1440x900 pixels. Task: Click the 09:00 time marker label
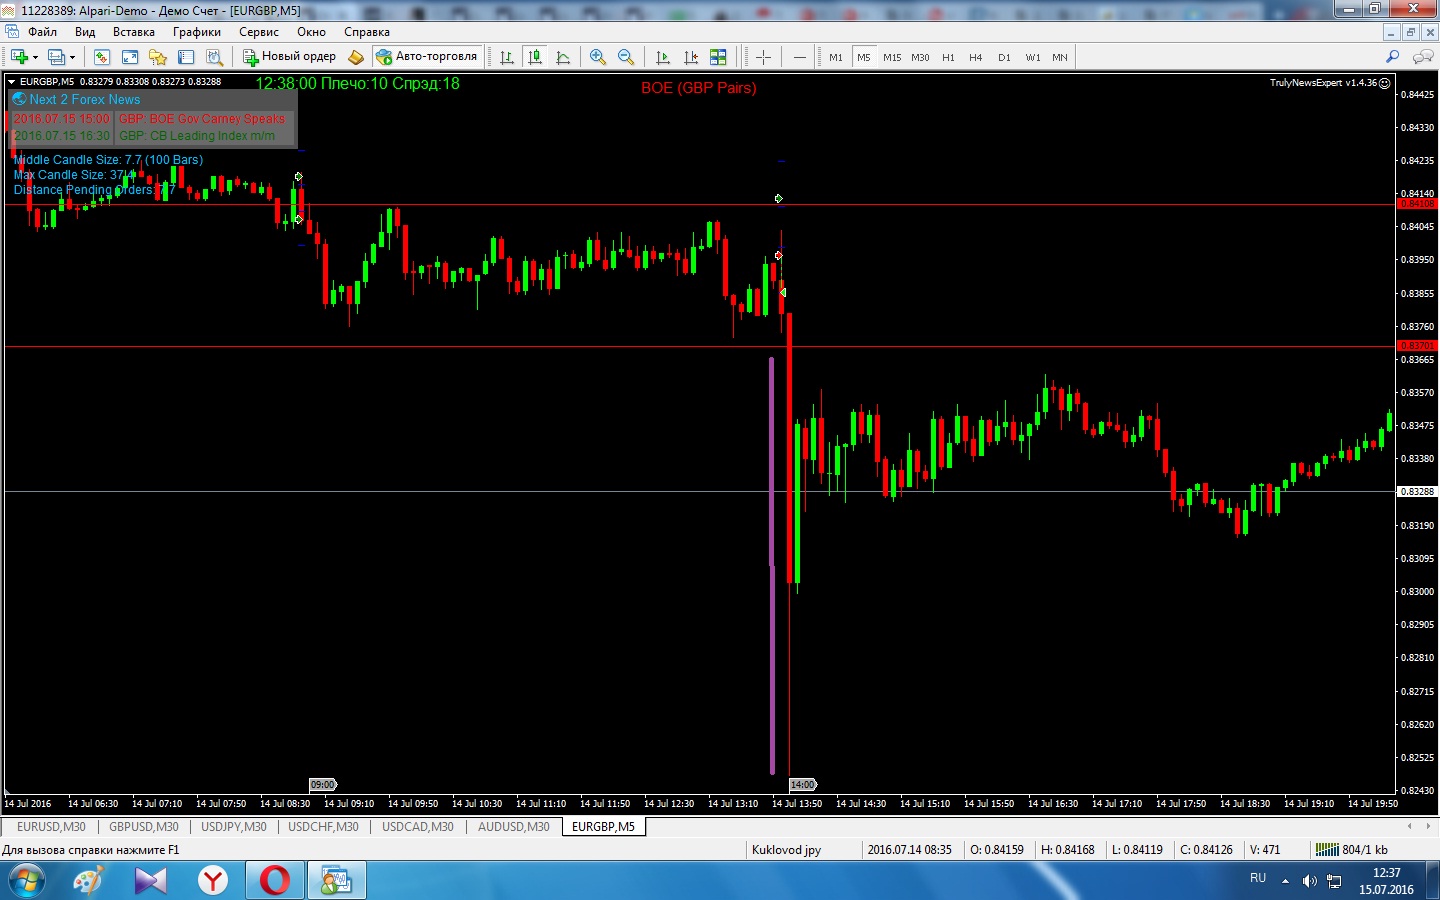click(323, 785)
